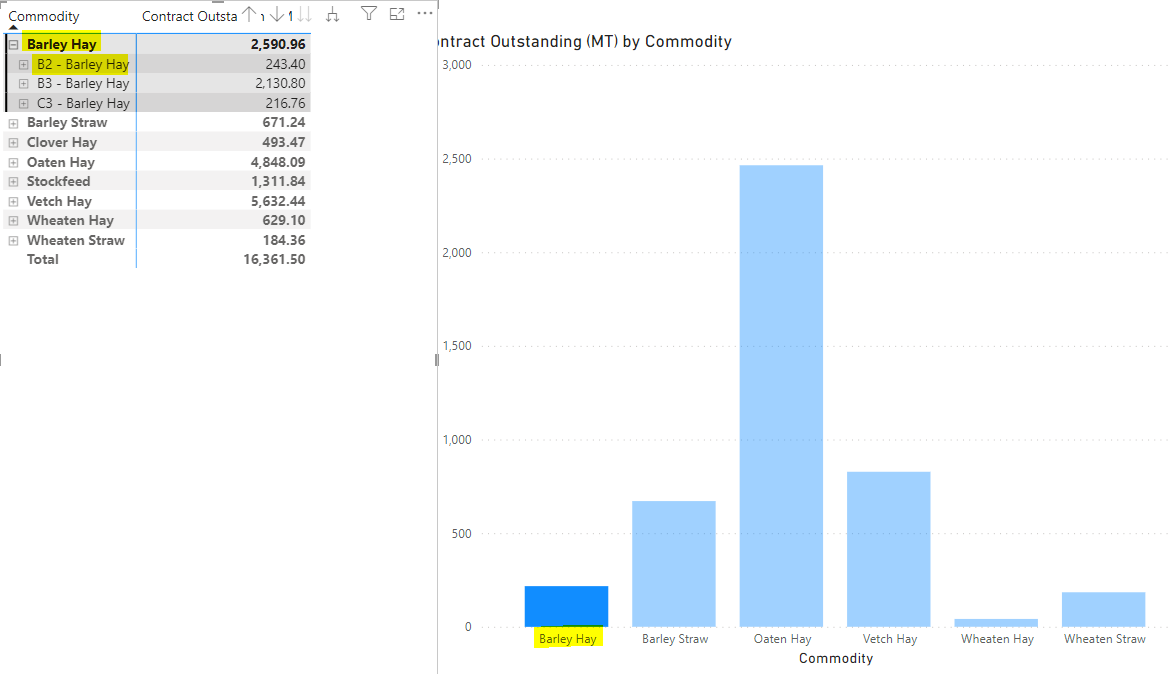Click the Barley Hay axis label

coord(568,639)
